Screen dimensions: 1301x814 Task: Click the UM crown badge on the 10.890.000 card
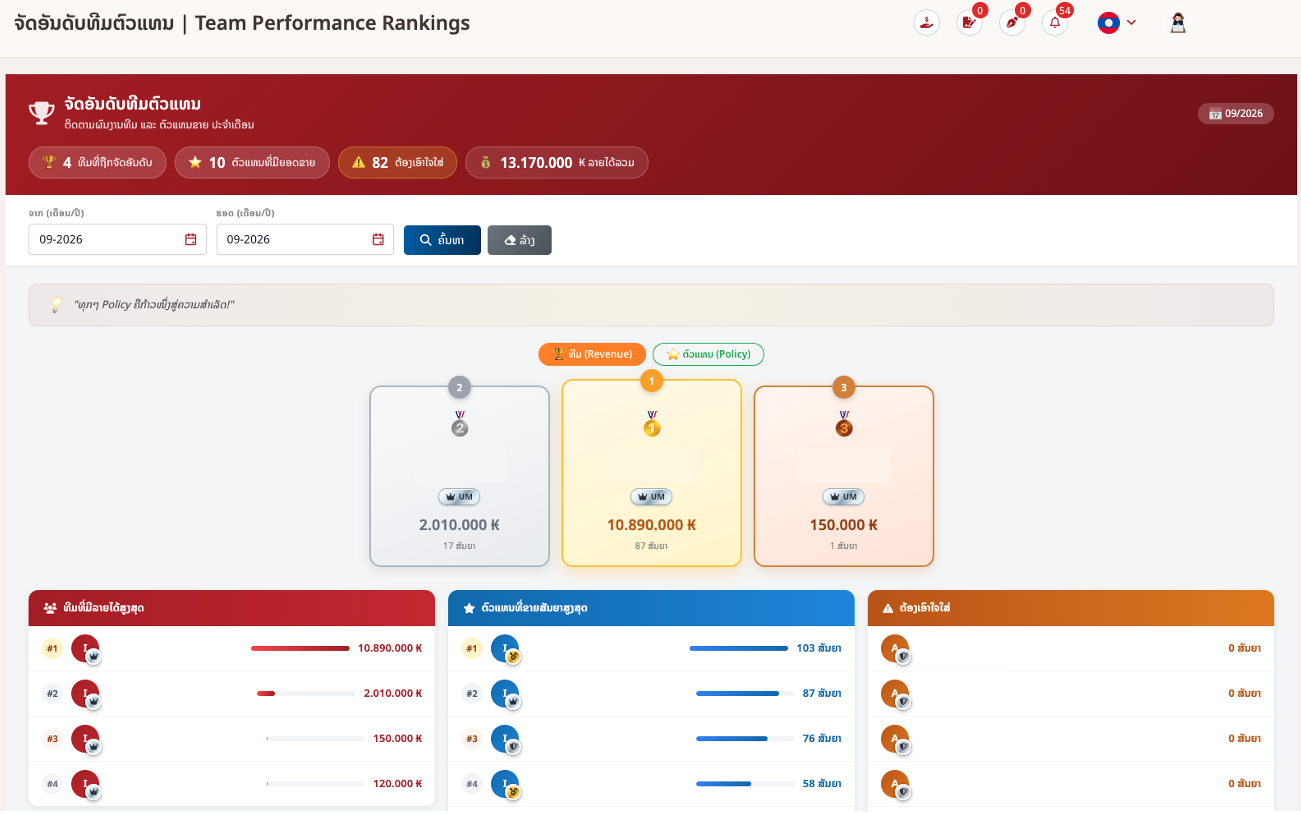(652, 497)
